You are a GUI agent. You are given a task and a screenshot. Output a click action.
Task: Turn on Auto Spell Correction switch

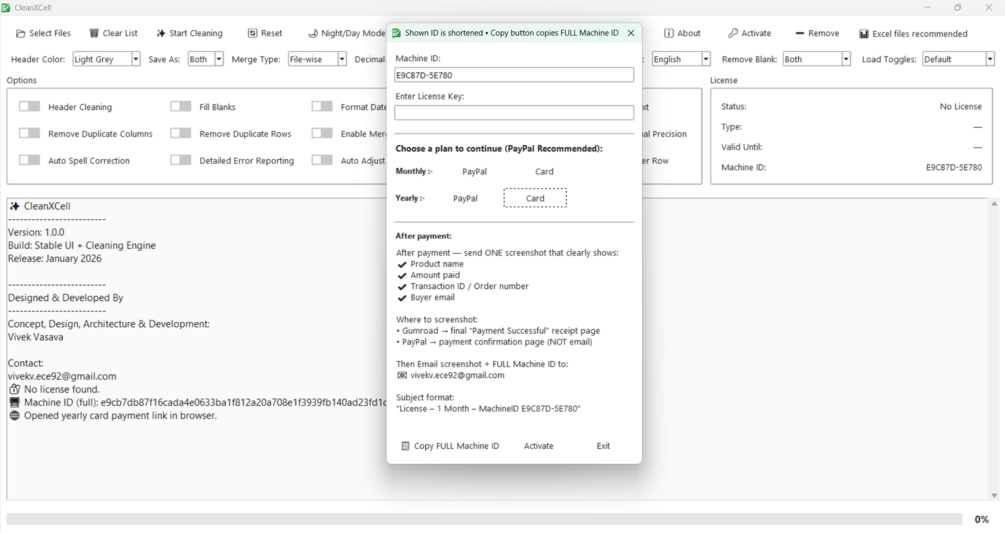[x=29, y=160]
